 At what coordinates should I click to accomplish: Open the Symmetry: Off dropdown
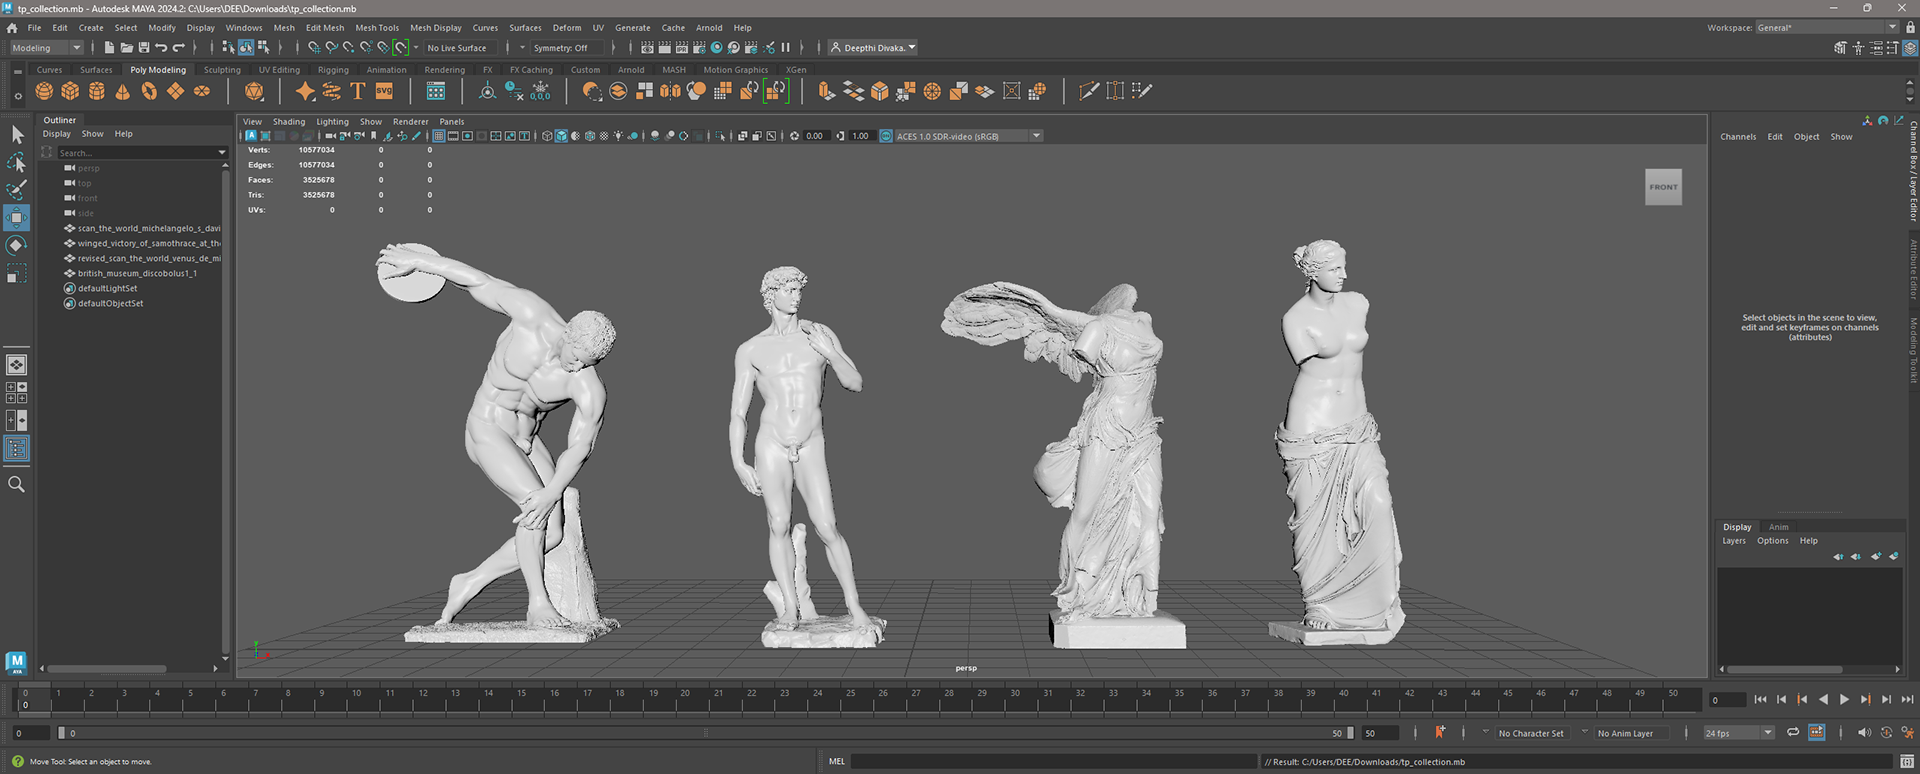(567, 48)
